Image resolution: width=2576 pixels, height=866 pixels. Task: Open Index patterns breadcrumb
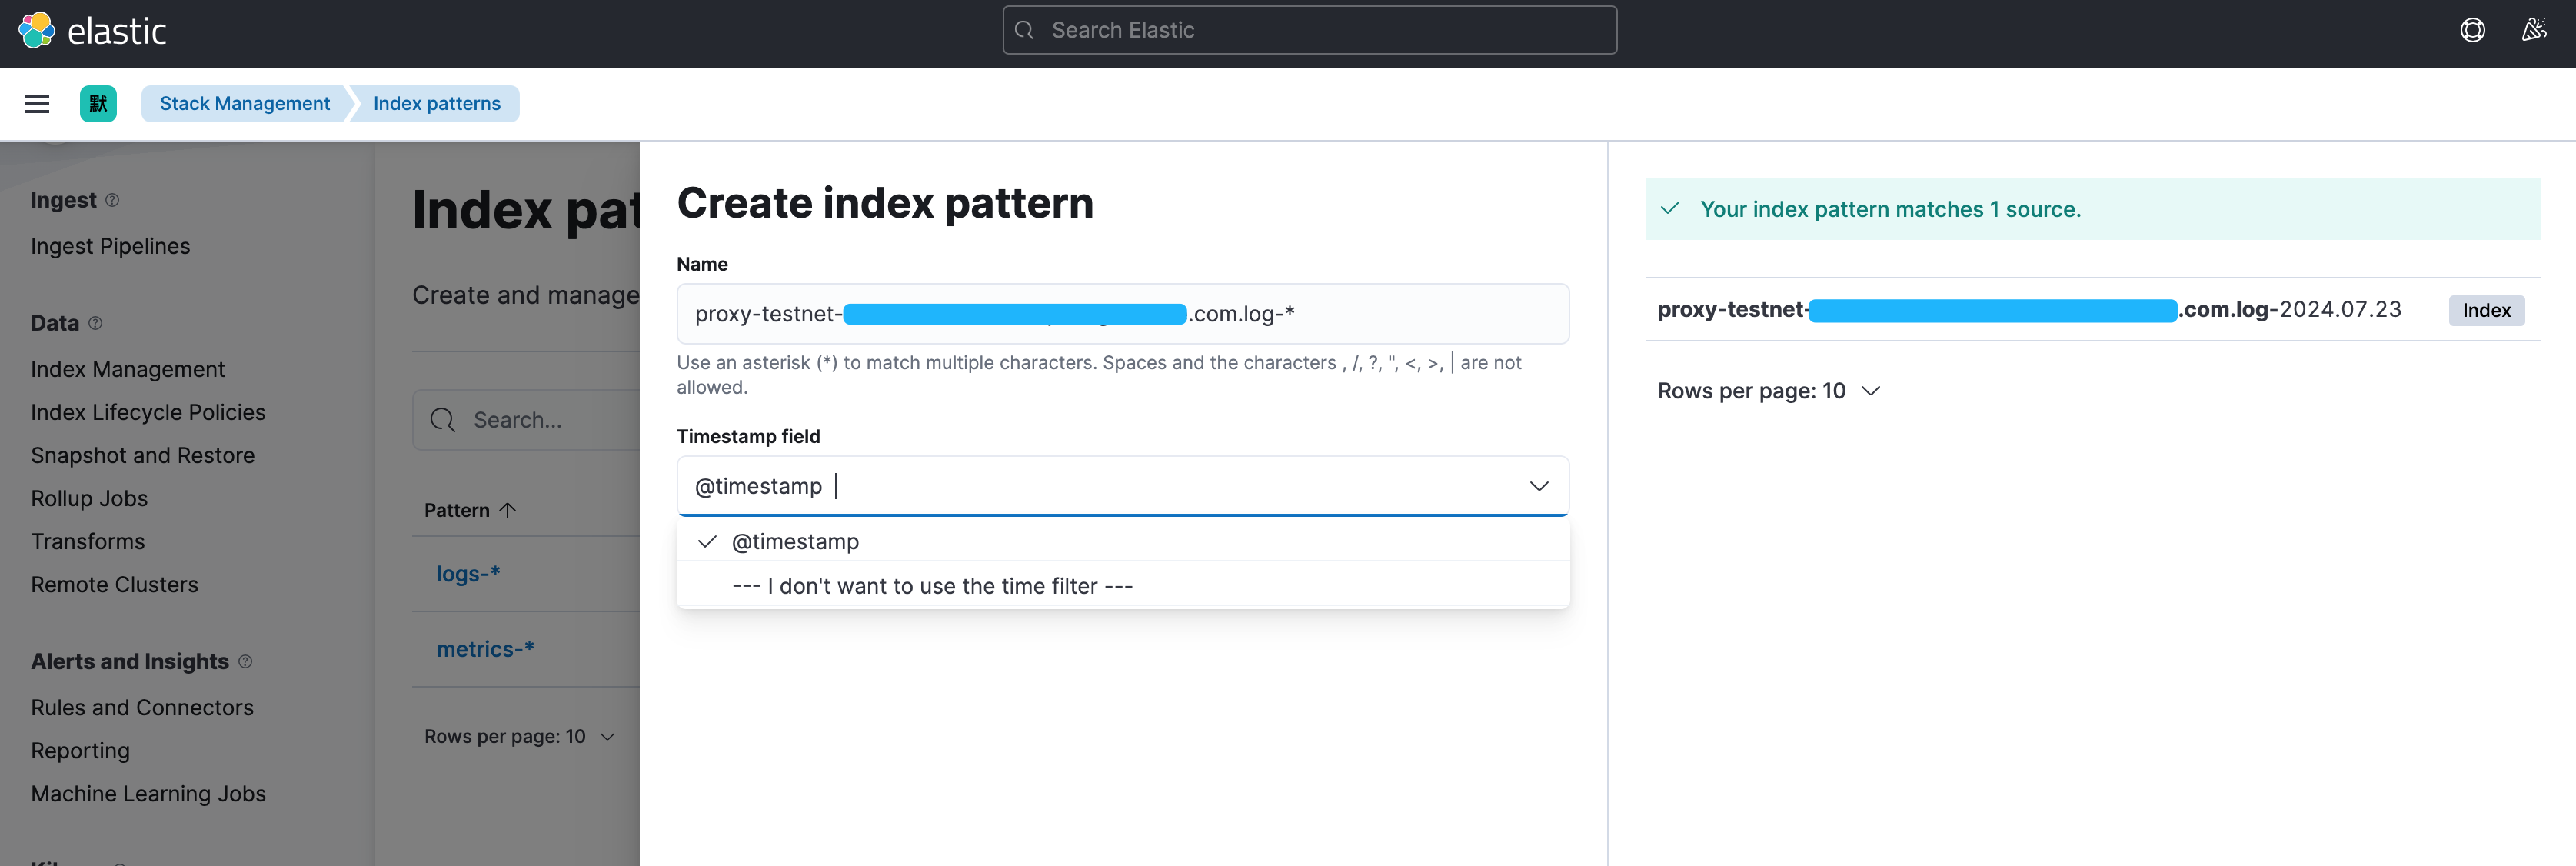(437, 104)
